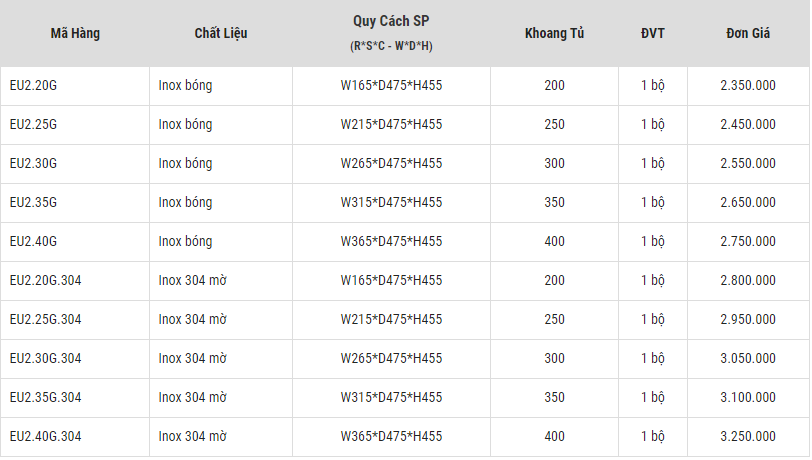Select W265*D475*H455 in EU2.30G row

click(391, 163)
